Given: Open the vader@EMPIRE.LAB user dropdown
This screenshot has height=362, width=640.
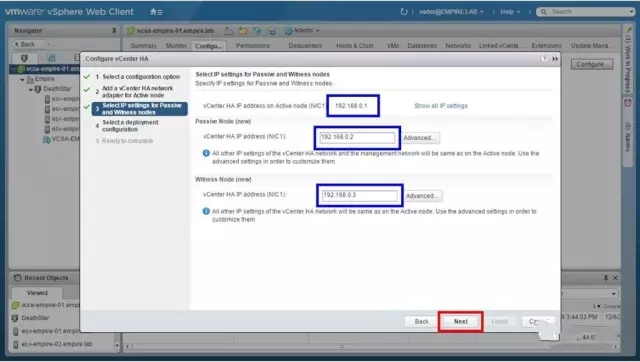Looking at the screenshot, I should coord(451,12).
